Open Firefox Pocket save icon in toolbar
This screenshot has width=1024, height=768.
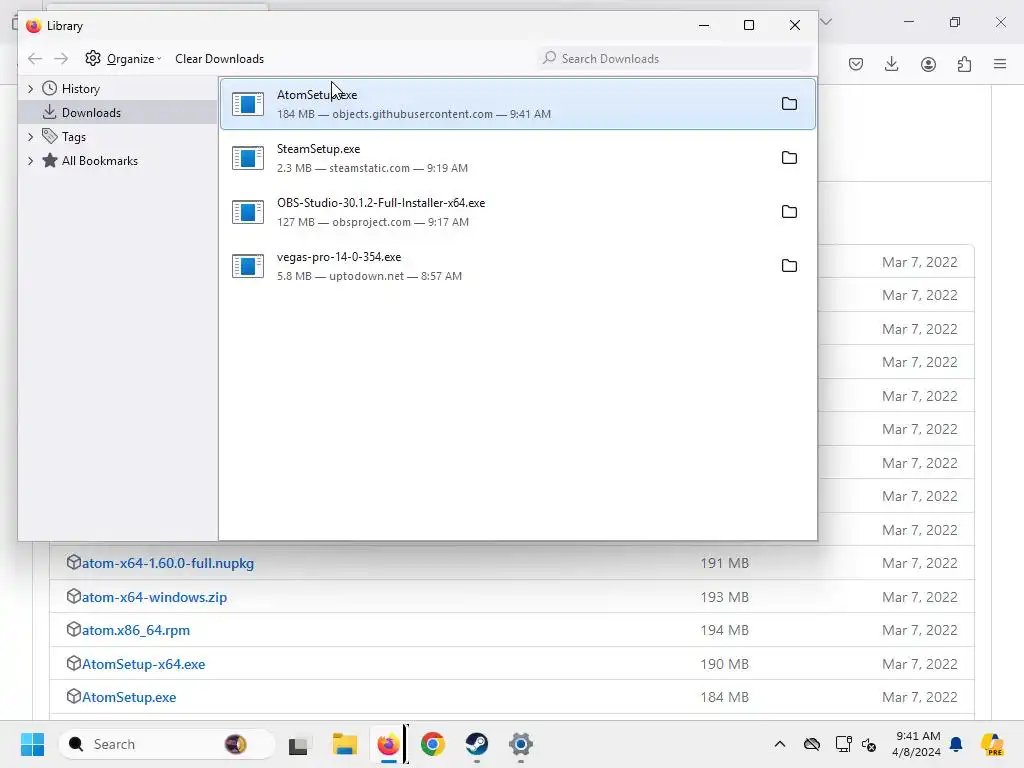[x=856, y=64]
